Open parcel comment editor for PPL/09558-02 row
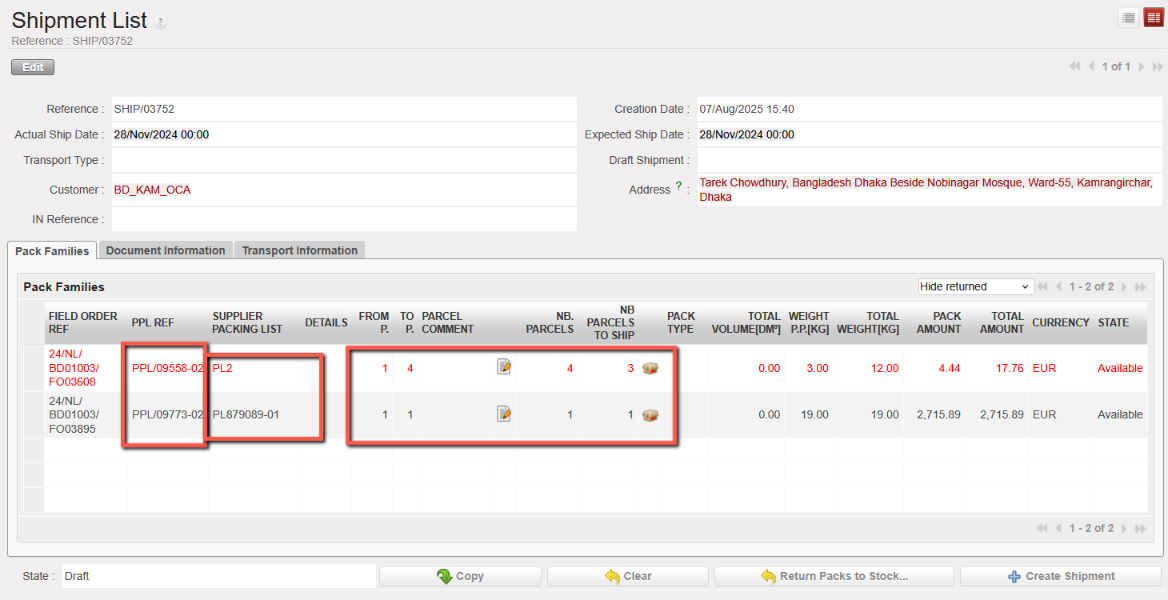 (x=504, y=367)
